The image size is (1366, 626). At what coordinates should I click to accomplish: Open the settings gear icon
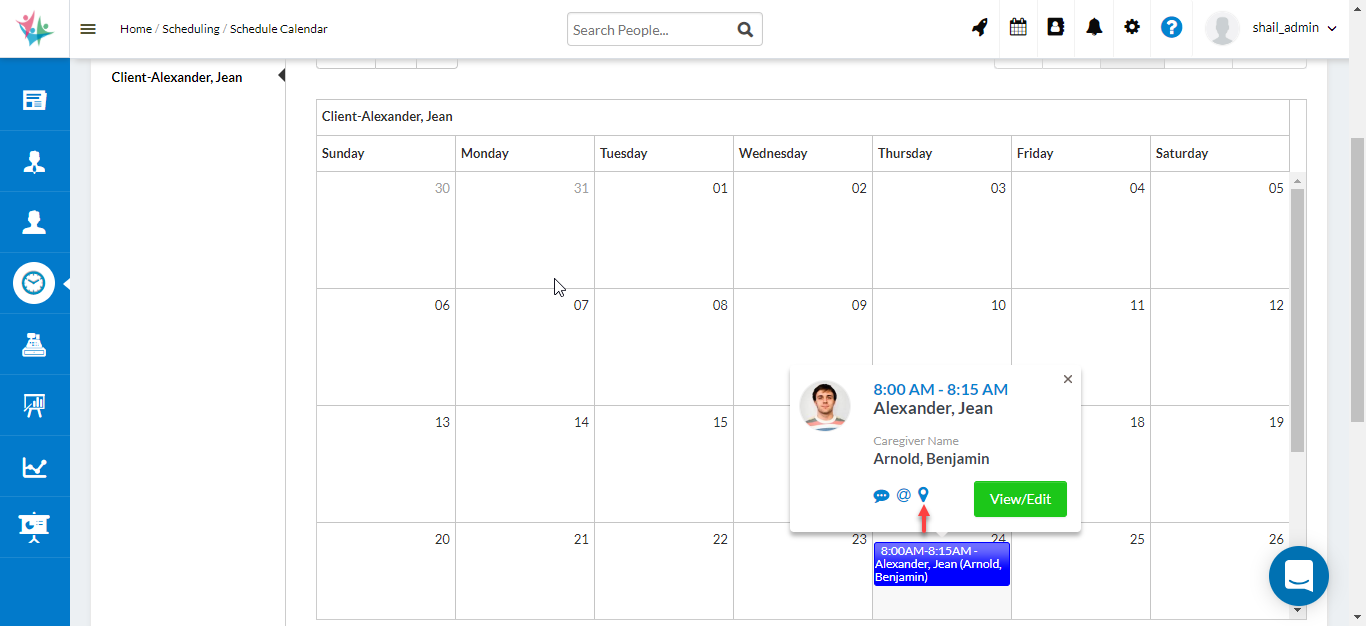click(1132, 28)
